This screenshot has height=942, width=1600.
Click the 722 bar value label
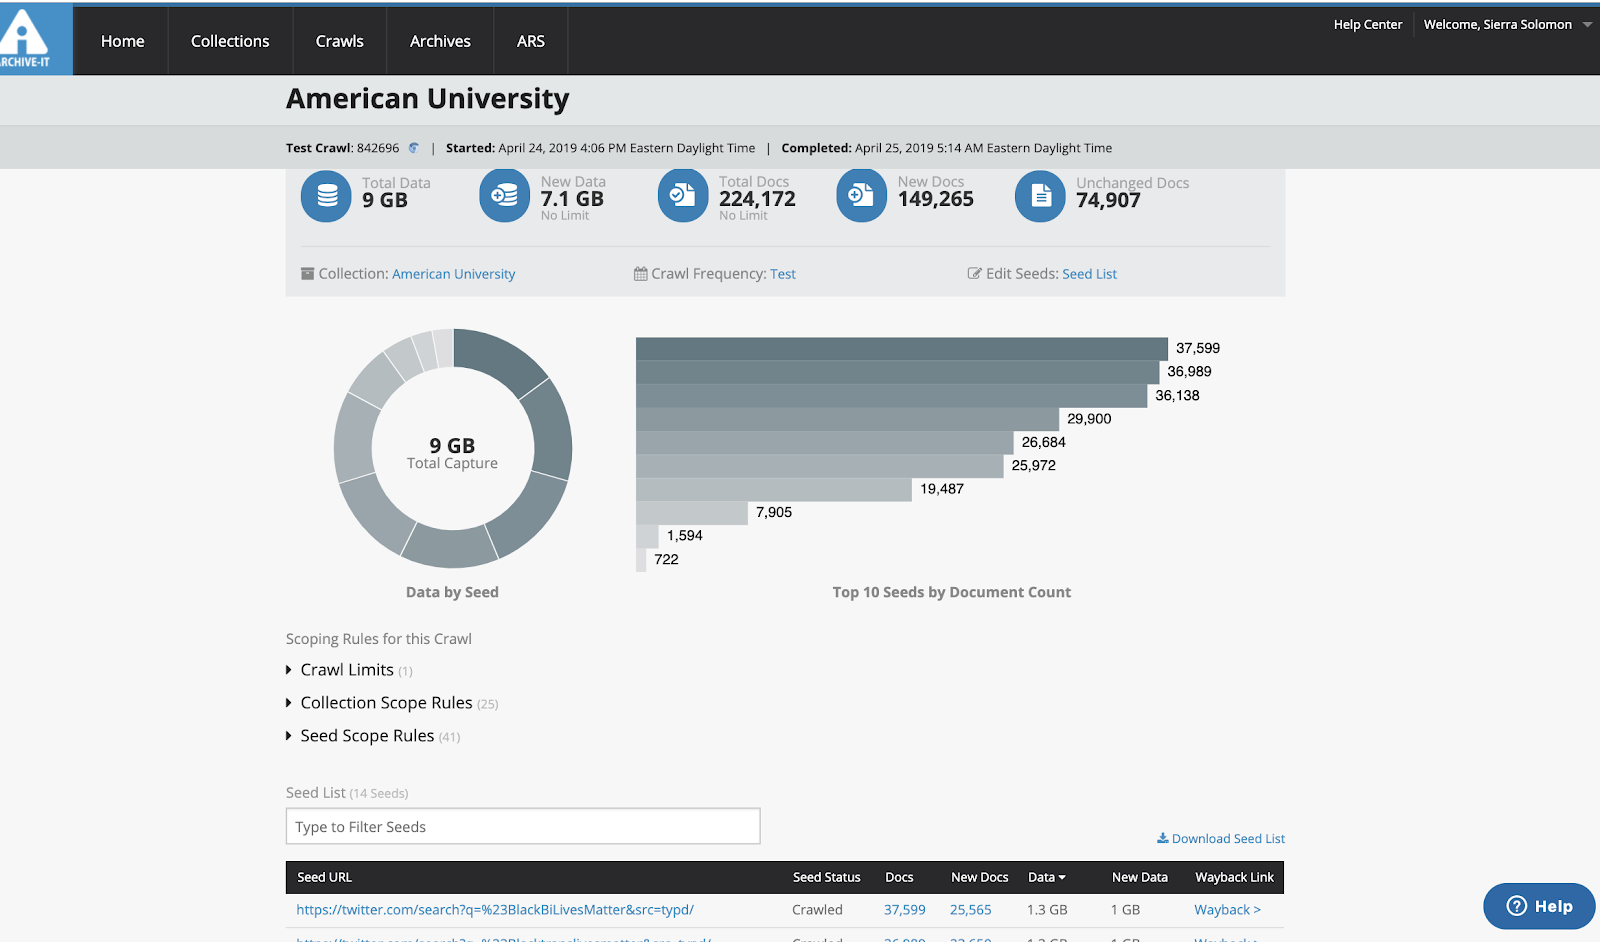point(666,559)
